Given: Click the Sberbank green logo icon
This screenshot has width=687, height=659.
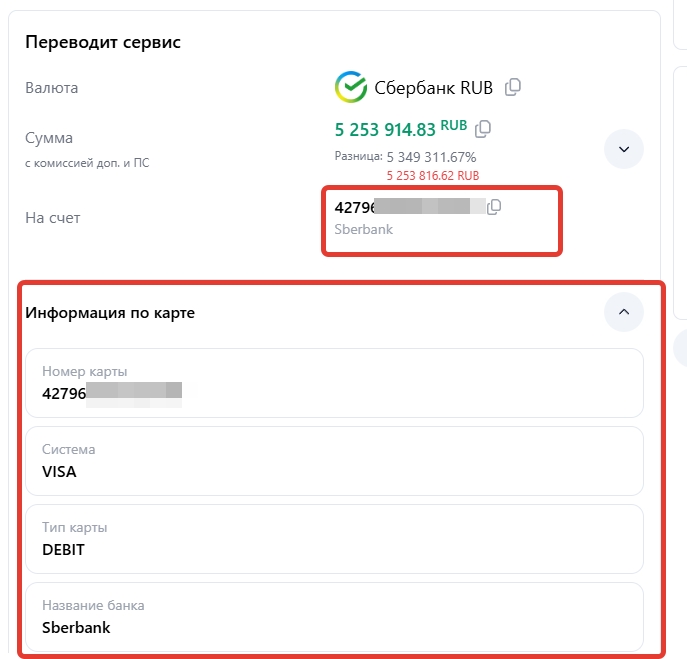Looking at the screenshot, I should tap(350, 87).
